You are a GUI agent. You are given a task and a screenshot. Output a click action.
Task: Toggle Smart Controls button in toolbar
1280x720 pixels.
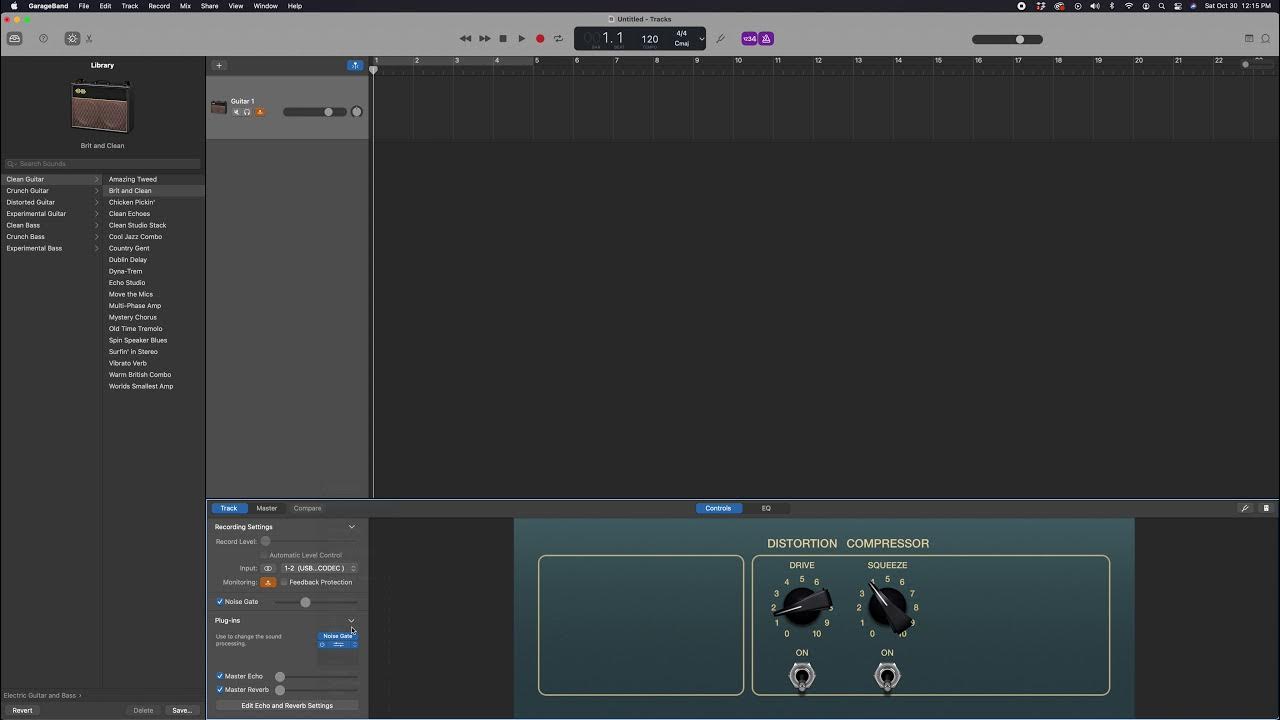72,39
